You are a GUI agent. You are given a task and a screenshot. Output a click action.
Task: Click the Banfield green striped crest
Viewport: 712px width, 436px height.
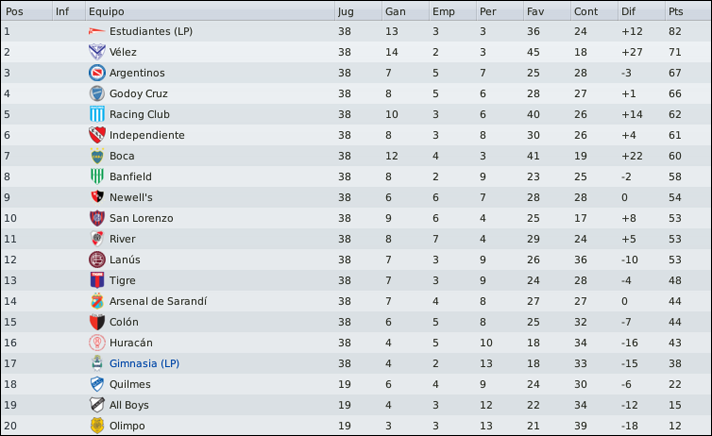(x=97, y=176)
